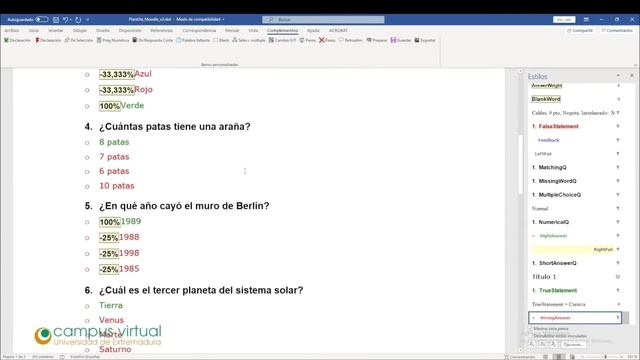Image resolution: width=640 pixels, height=360 pixels.
Task: Toggle the Deshabilitar estilos vinculados checkbox
Action: click(531, 336)
